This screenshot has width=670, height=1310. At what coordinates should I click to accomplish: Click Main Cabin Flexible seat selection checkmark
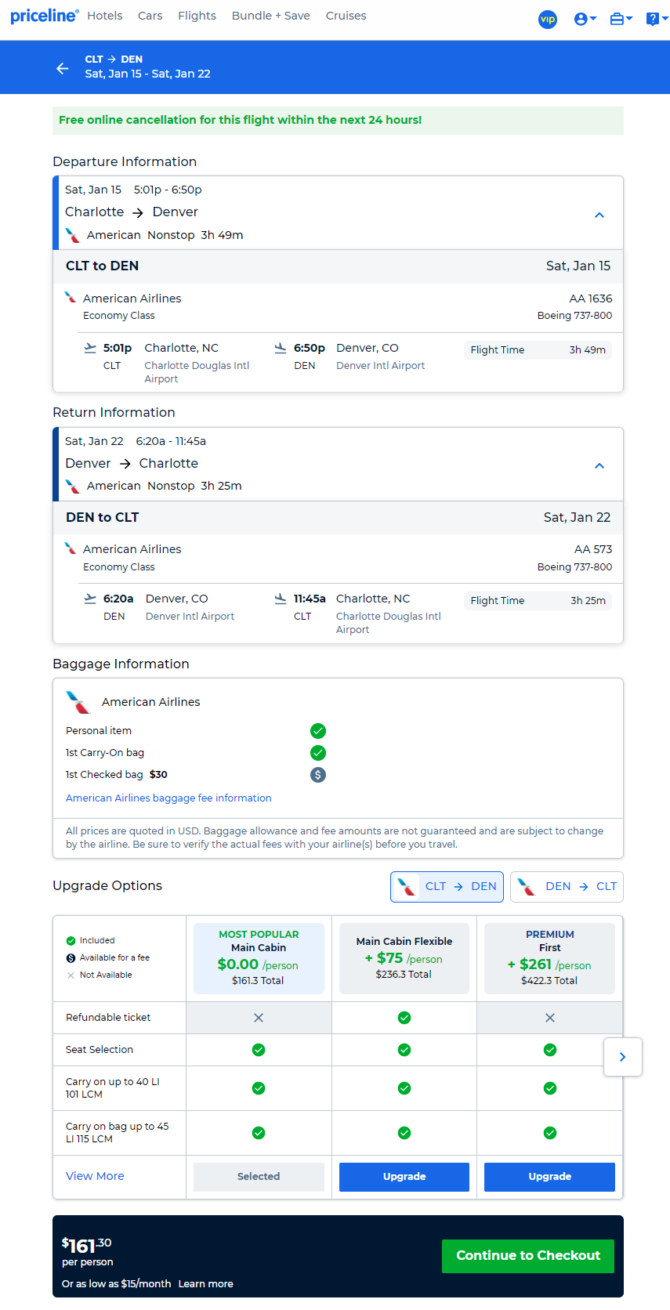coord(404,1050)
